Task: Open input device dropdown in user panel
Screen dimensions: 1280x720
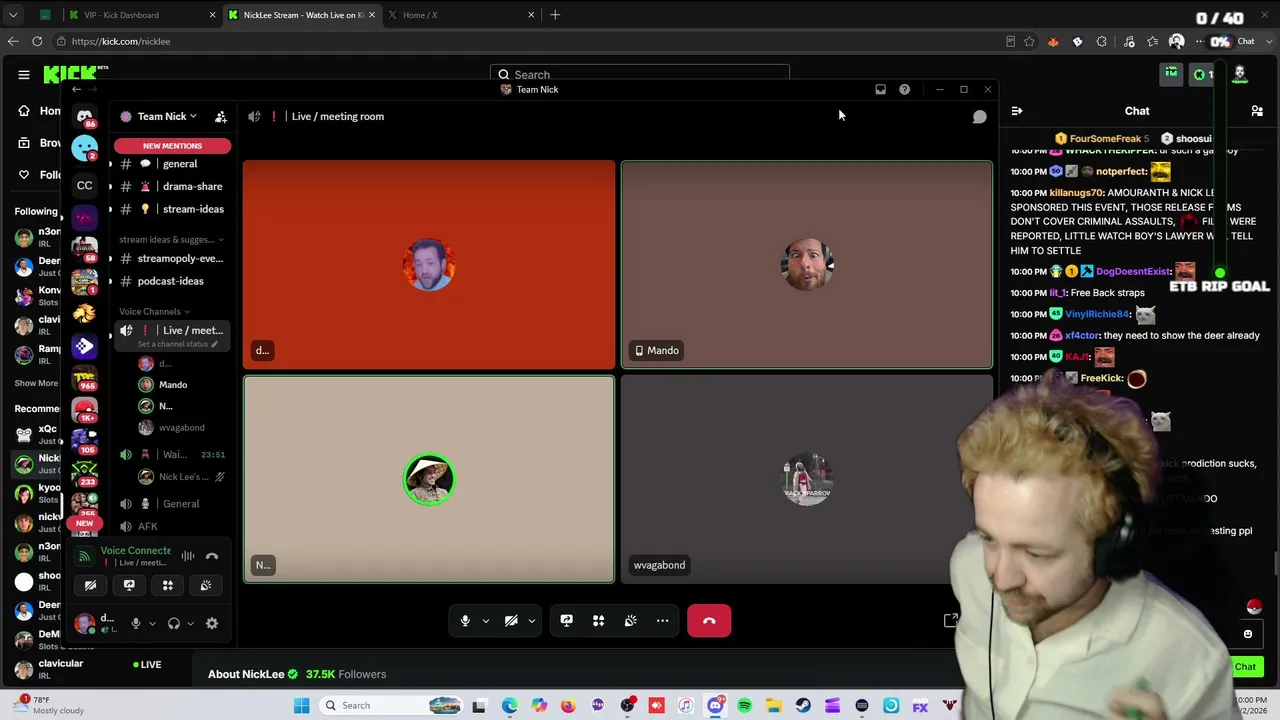Action: [152, 623]
